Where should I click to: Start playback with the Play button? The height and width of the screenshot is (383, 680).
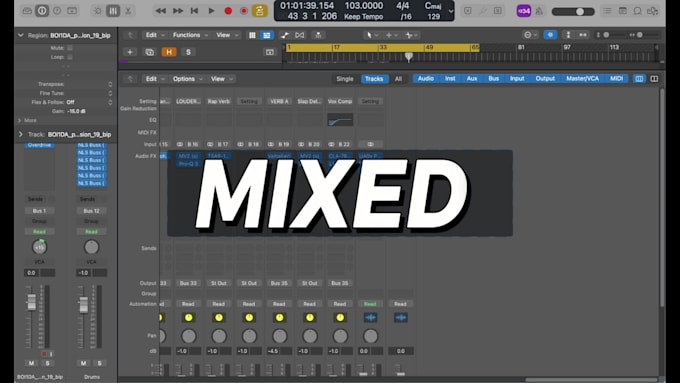tap(211, 11)
